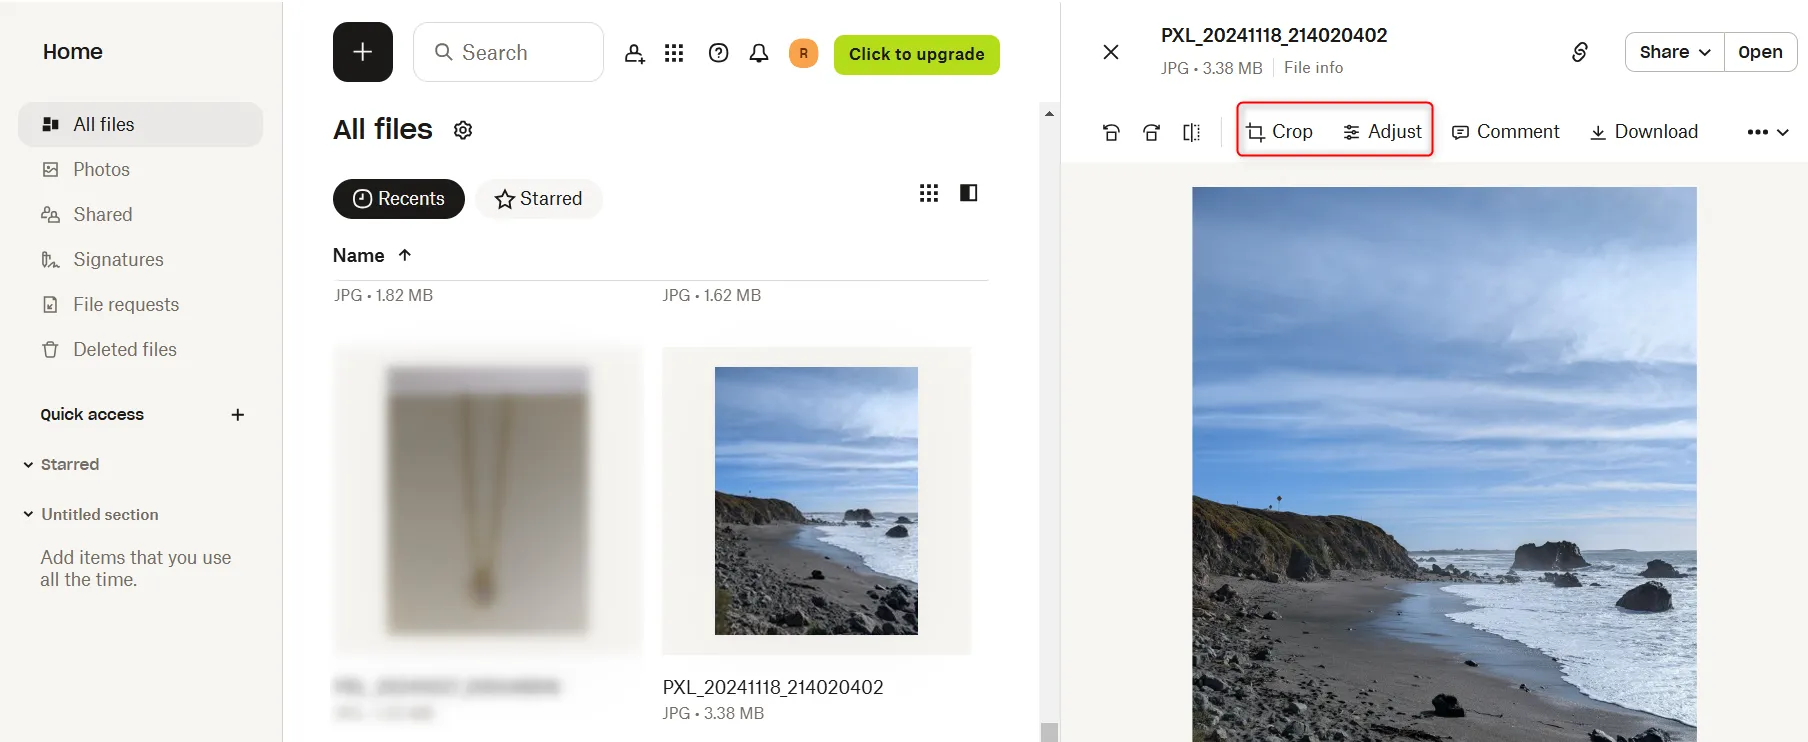Switch to grid view of files
This screenshot has width=1808, height=742.
929,193
